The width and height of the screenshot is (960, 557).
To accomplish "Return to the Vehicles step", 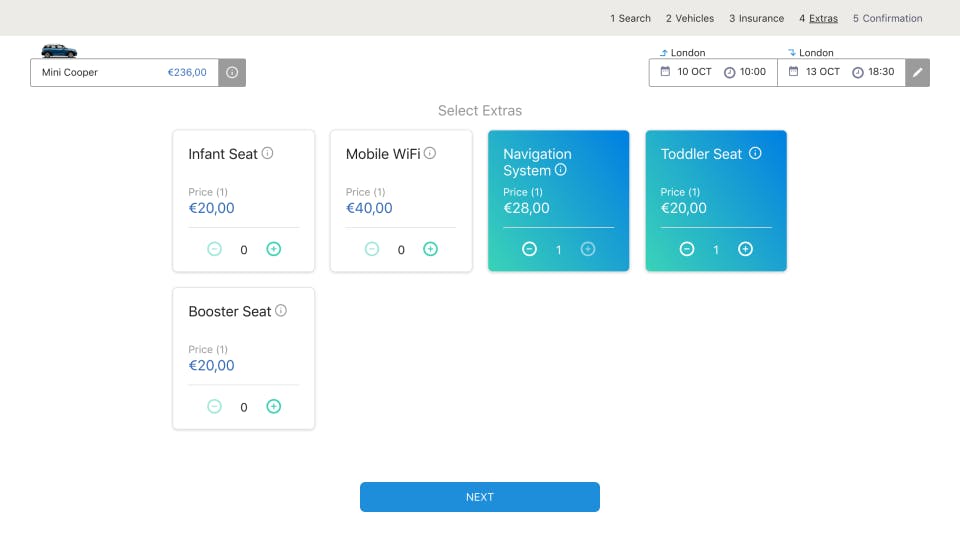I will [690, 18].
